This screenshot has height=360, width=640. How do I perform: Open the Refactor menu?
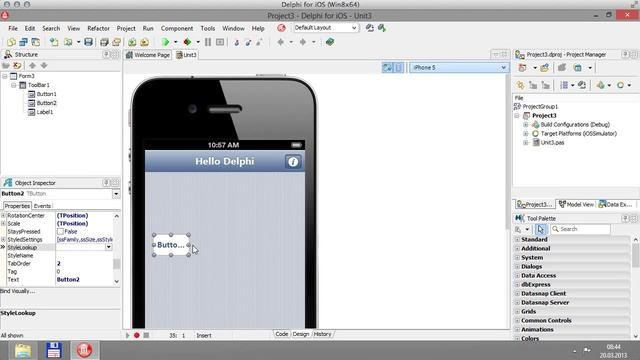click(98, 28)
